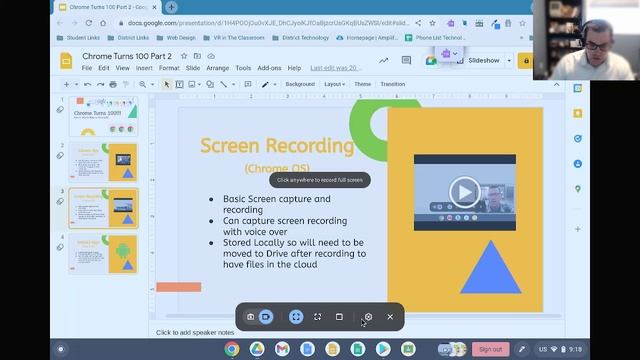640x360 pixels.
Task: Choose the Select arrow cursor tool
Action: pyautogui.click(x=166, y=84)
